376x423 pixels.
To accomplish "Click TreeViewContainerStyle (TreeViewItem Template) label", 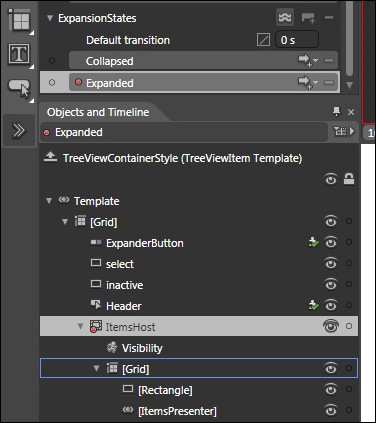I will tap(183, 158).
